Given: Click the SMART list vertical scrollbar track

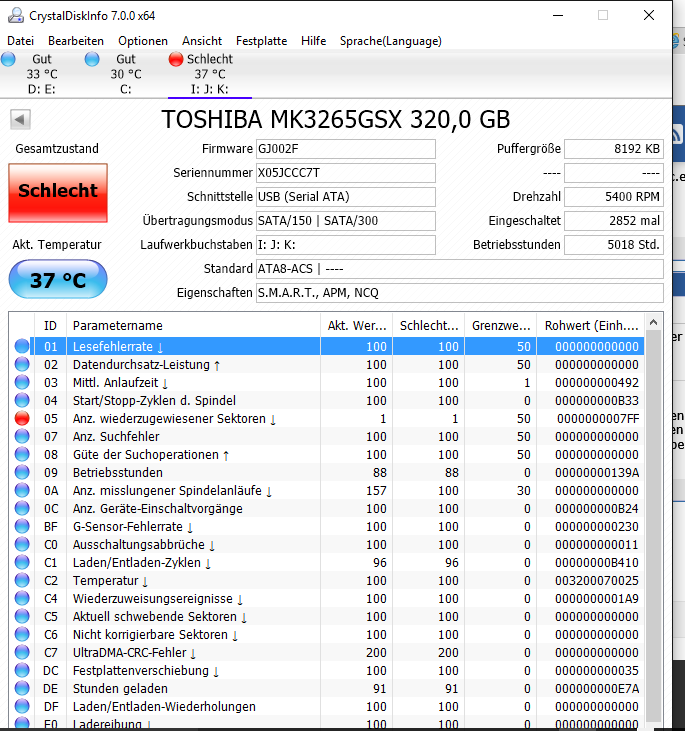Looking at the screenshot, I should click(x=653, y=527).
